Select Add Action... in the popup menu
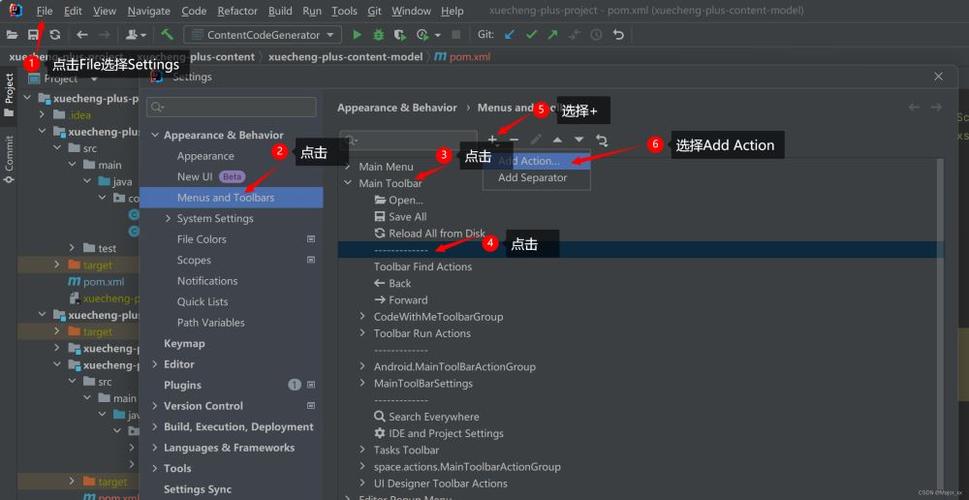Image resolution: width=969 pixels, height=500 pixels. pyautogui.click(x=530, y=161)
